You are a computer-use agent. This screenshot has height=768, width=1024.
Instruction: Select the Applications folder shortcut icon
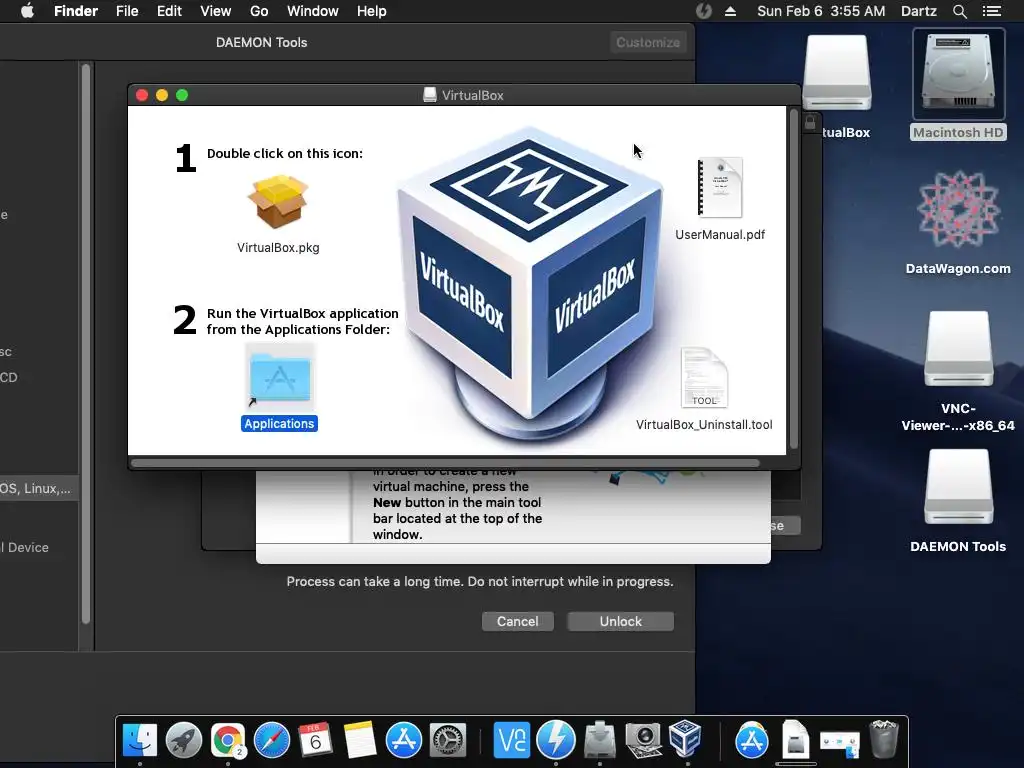click(280, 378)
